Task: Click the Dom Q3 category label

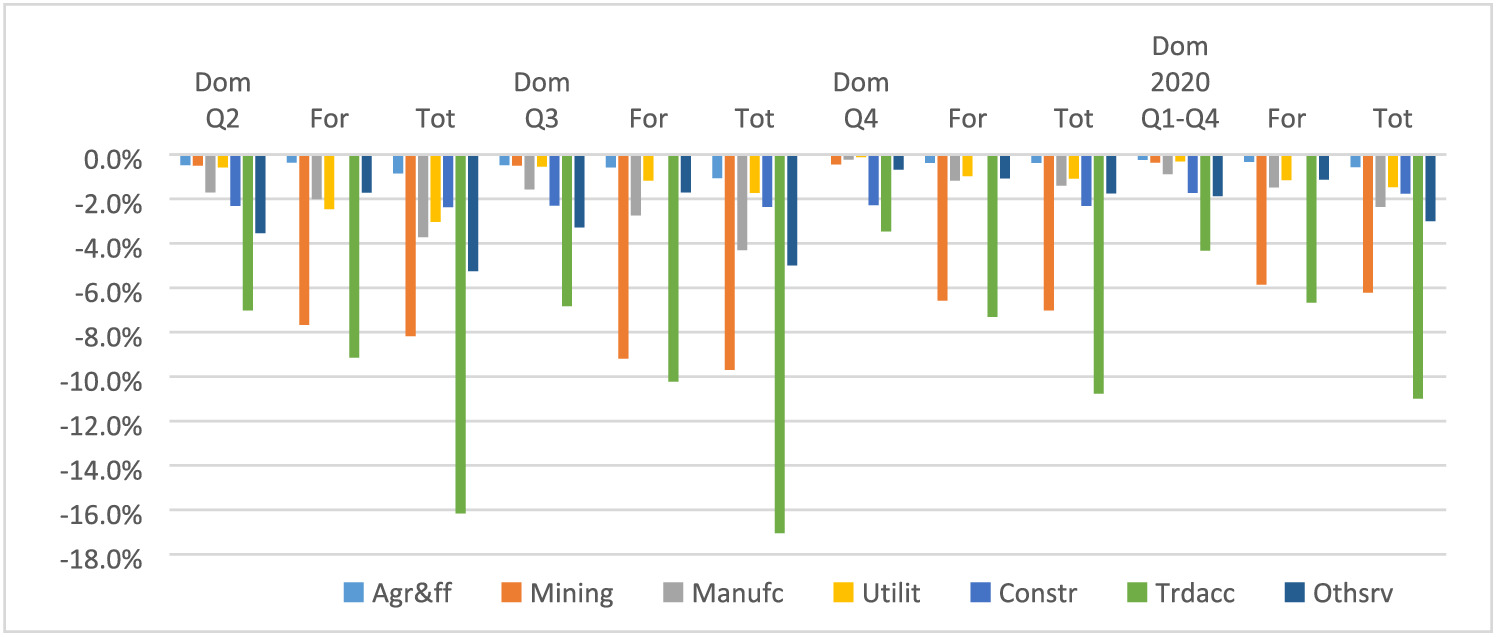Action: tap(542, 100)
